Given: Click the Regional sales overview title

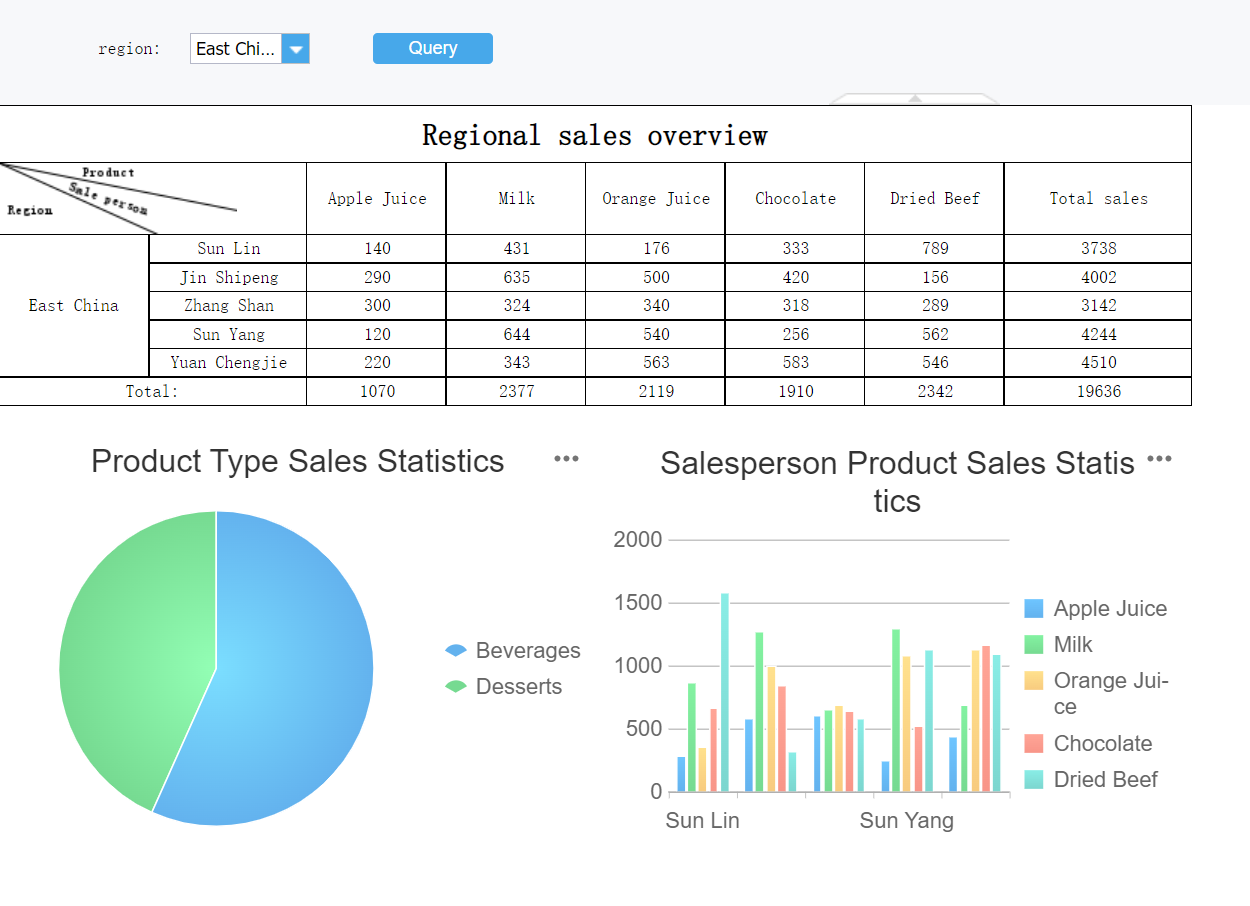Looking at the screenshot, I should tap(595, 134).
